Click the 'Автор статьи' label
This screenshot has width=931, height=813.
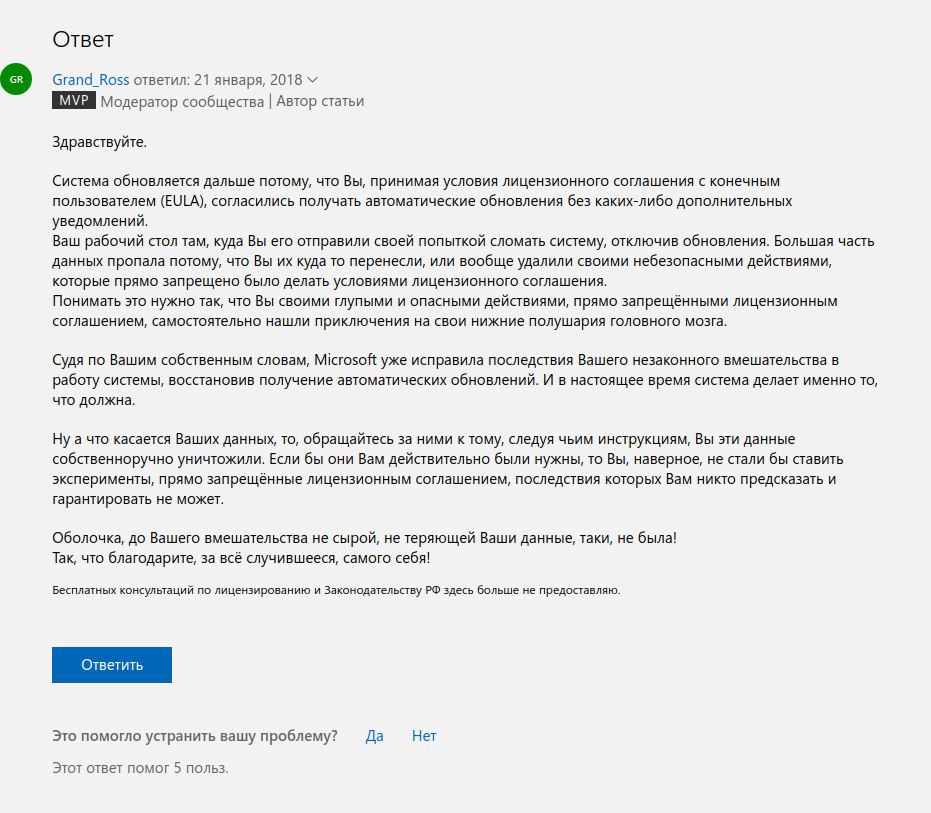pyautogui.click(x=320, y=101)
